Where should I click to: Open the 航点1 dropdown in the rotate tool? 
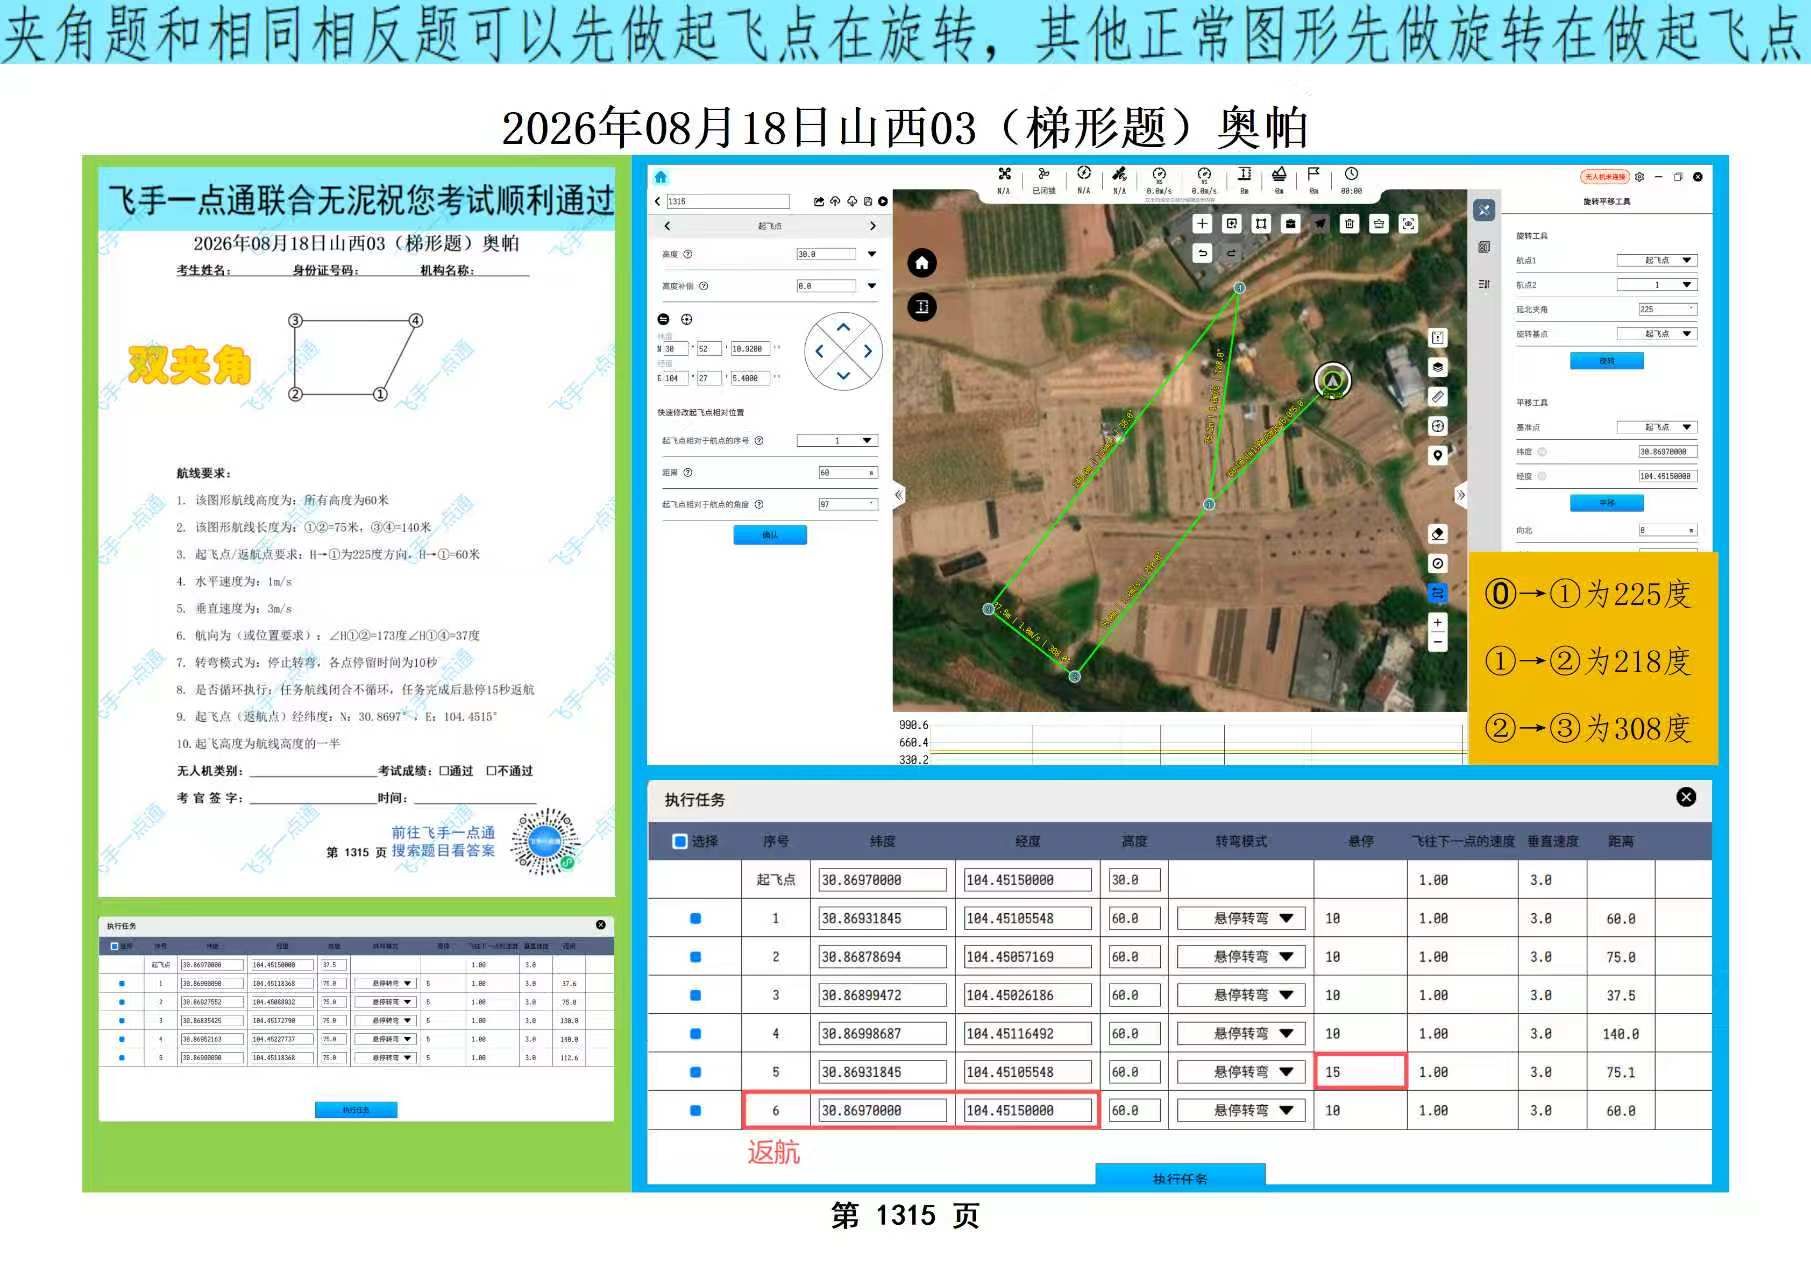(x=1657, y=260)
